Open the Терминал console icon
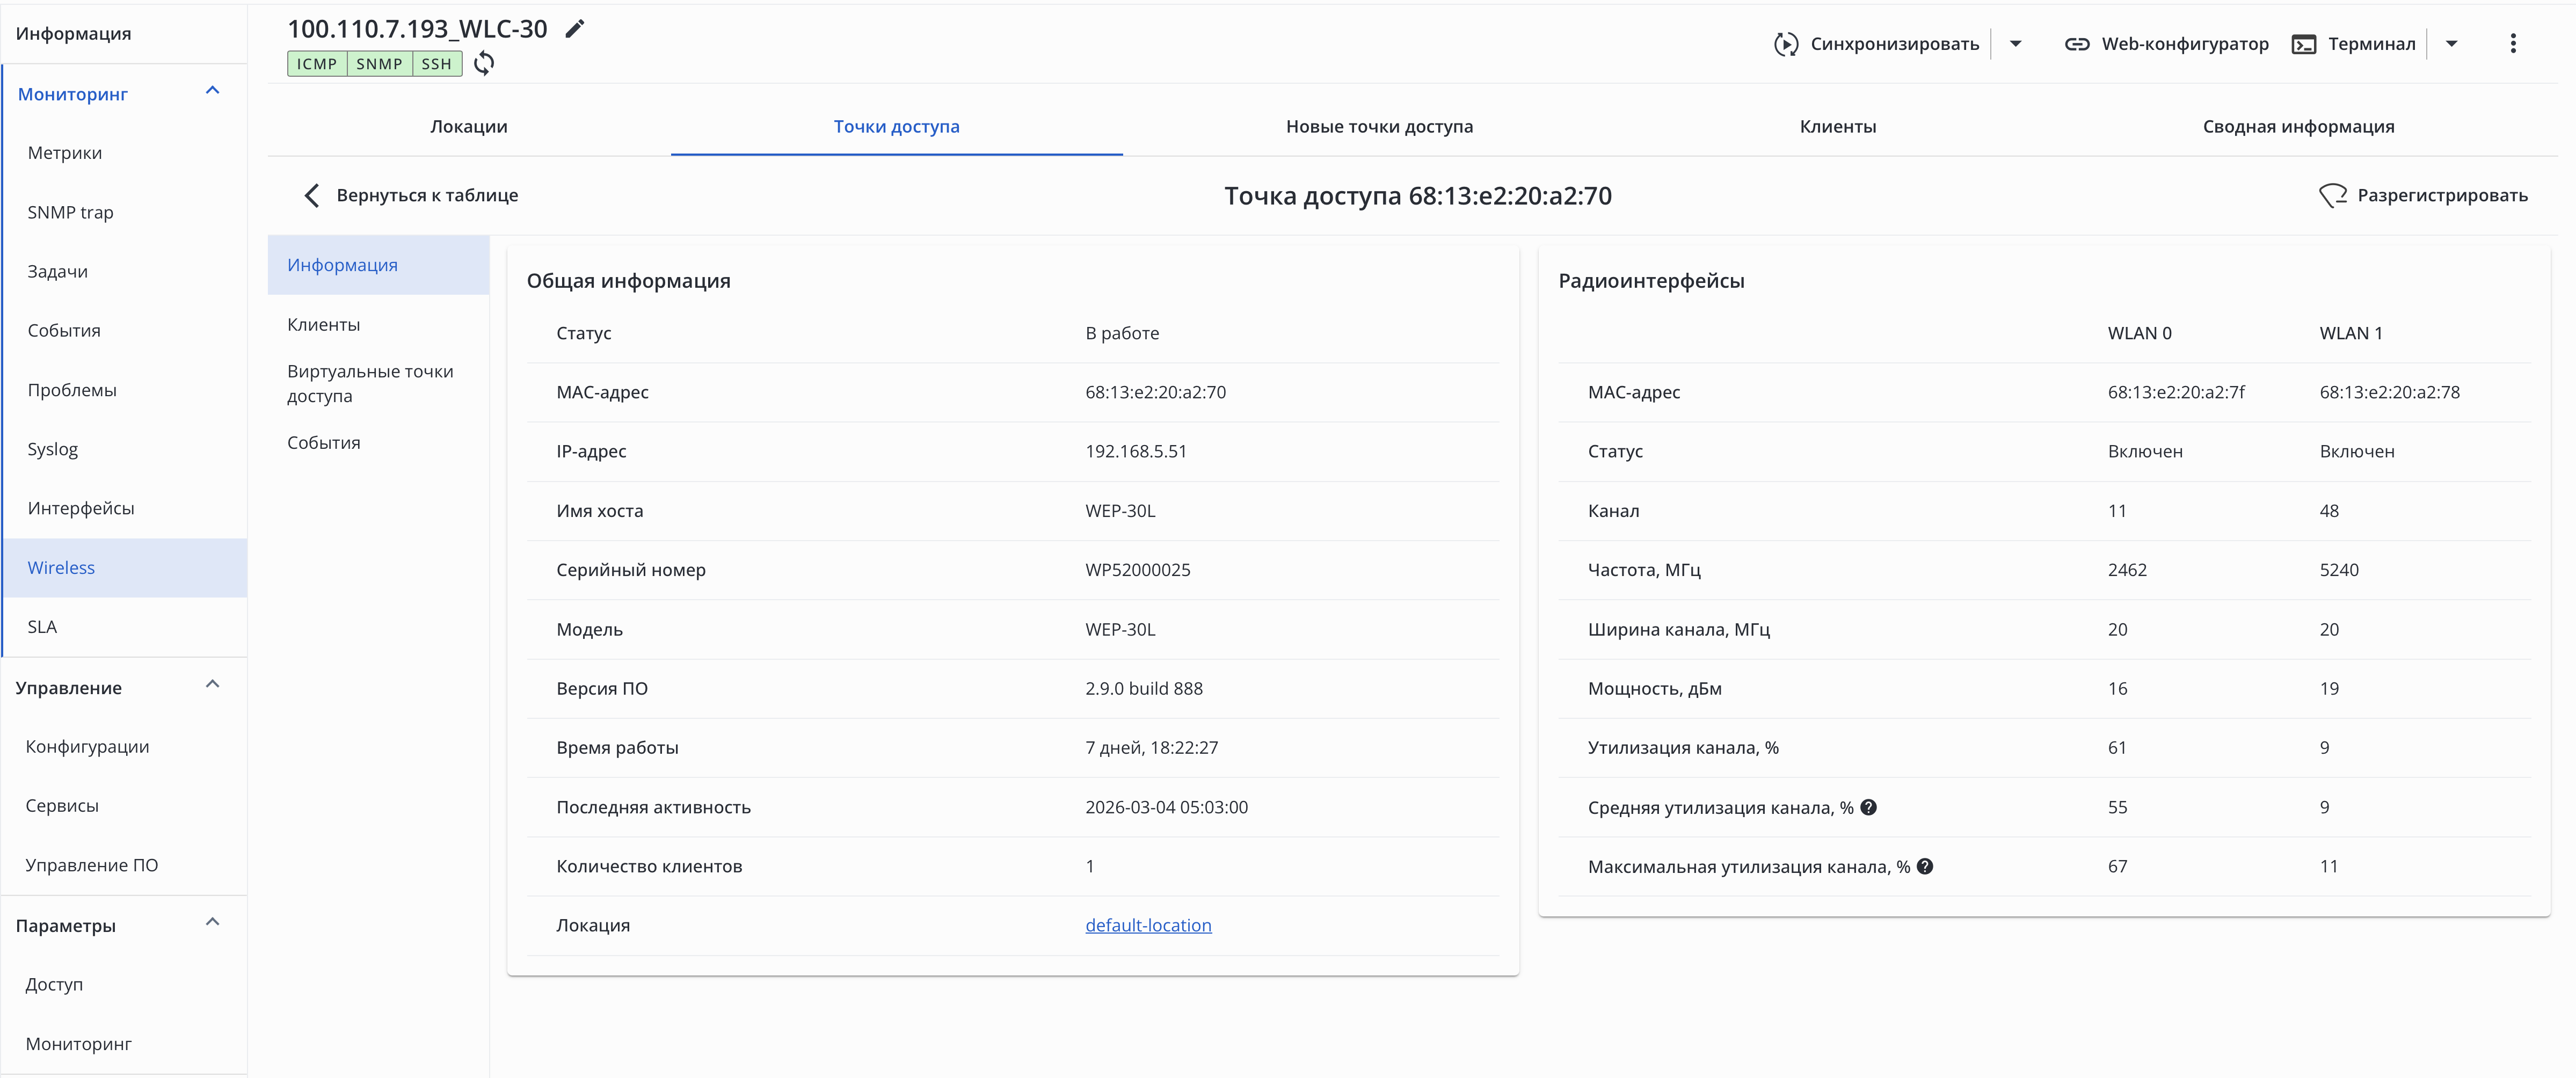This screenshot has height=1078, width=2576. point(2303,44)
